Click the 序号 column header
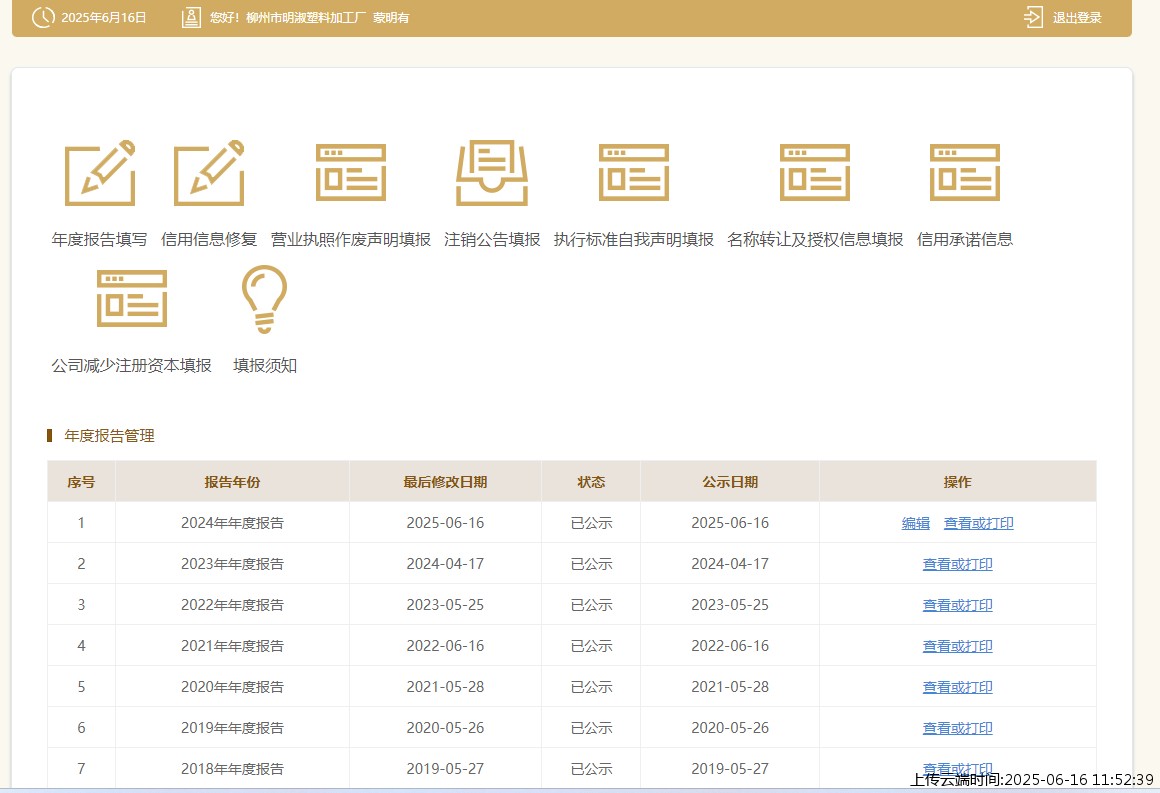 pos(81,482)
